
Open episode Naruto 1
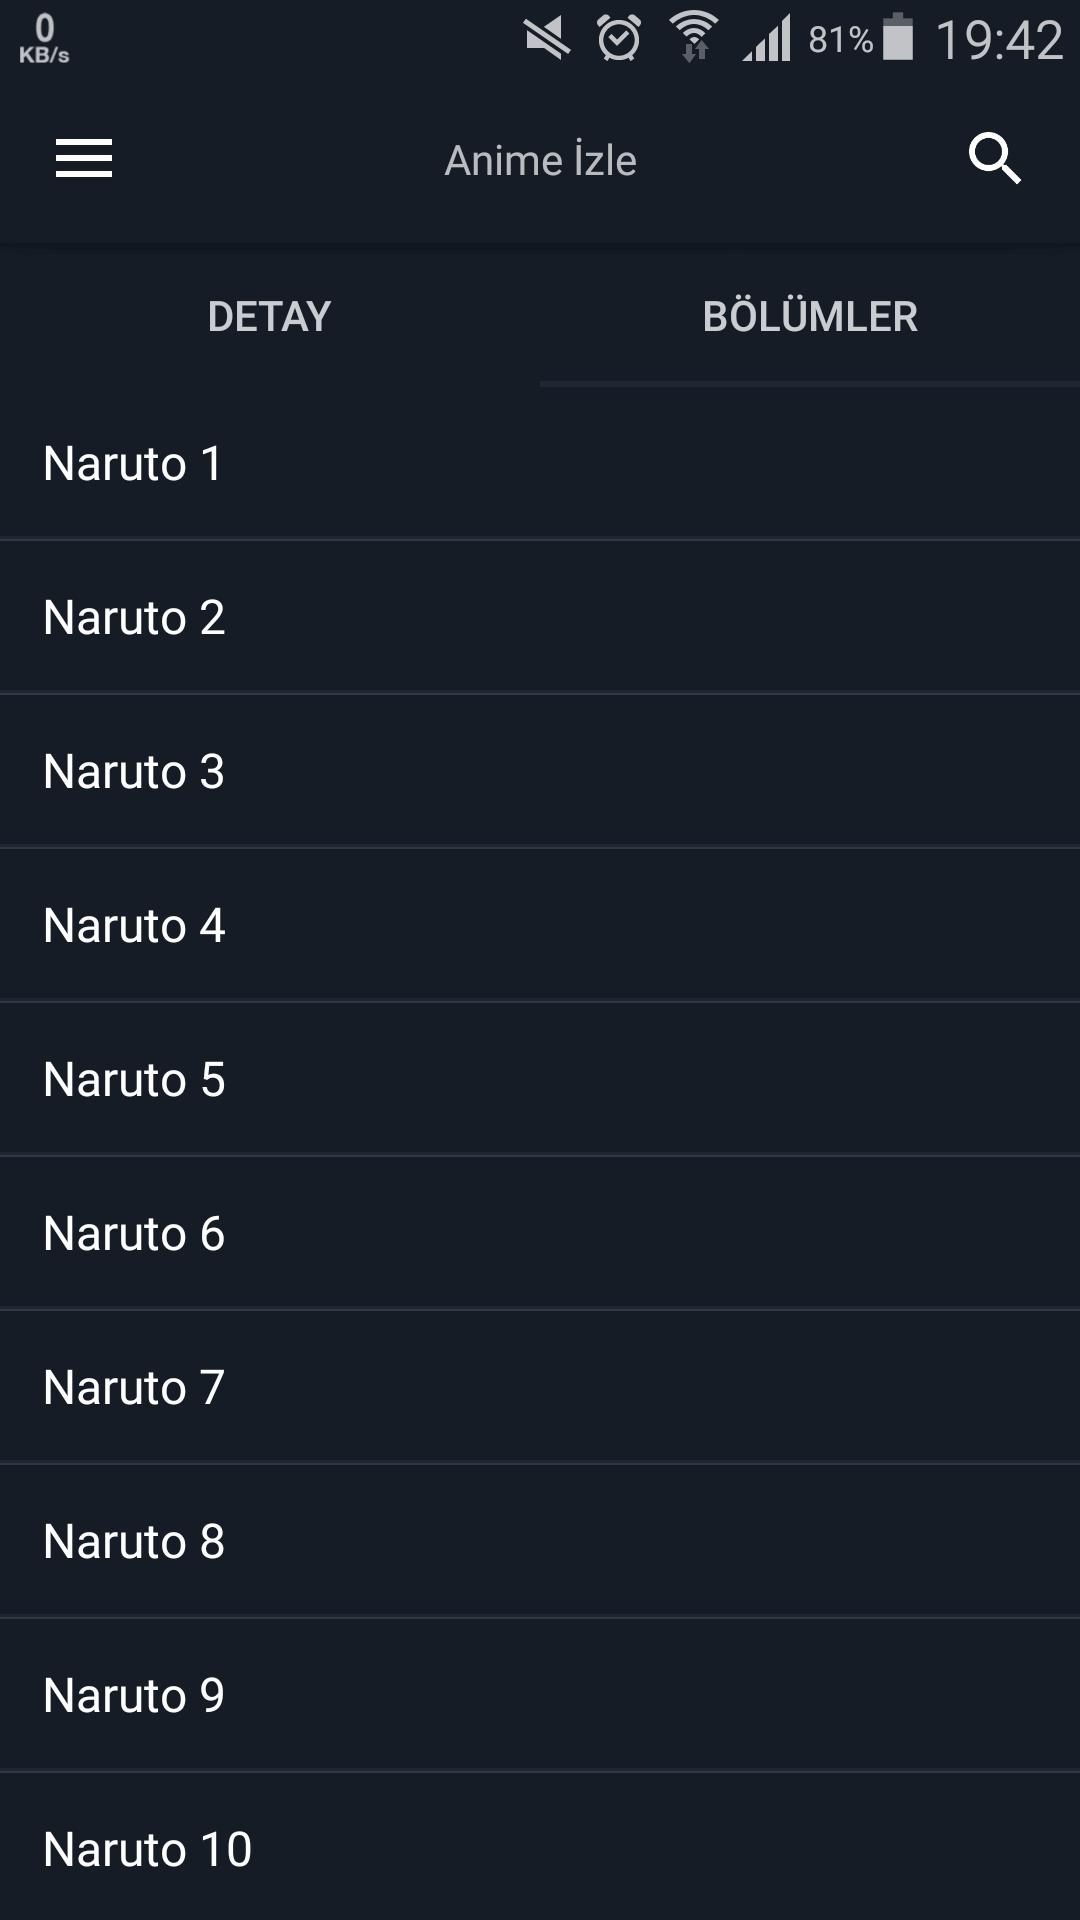click(540, 464)
